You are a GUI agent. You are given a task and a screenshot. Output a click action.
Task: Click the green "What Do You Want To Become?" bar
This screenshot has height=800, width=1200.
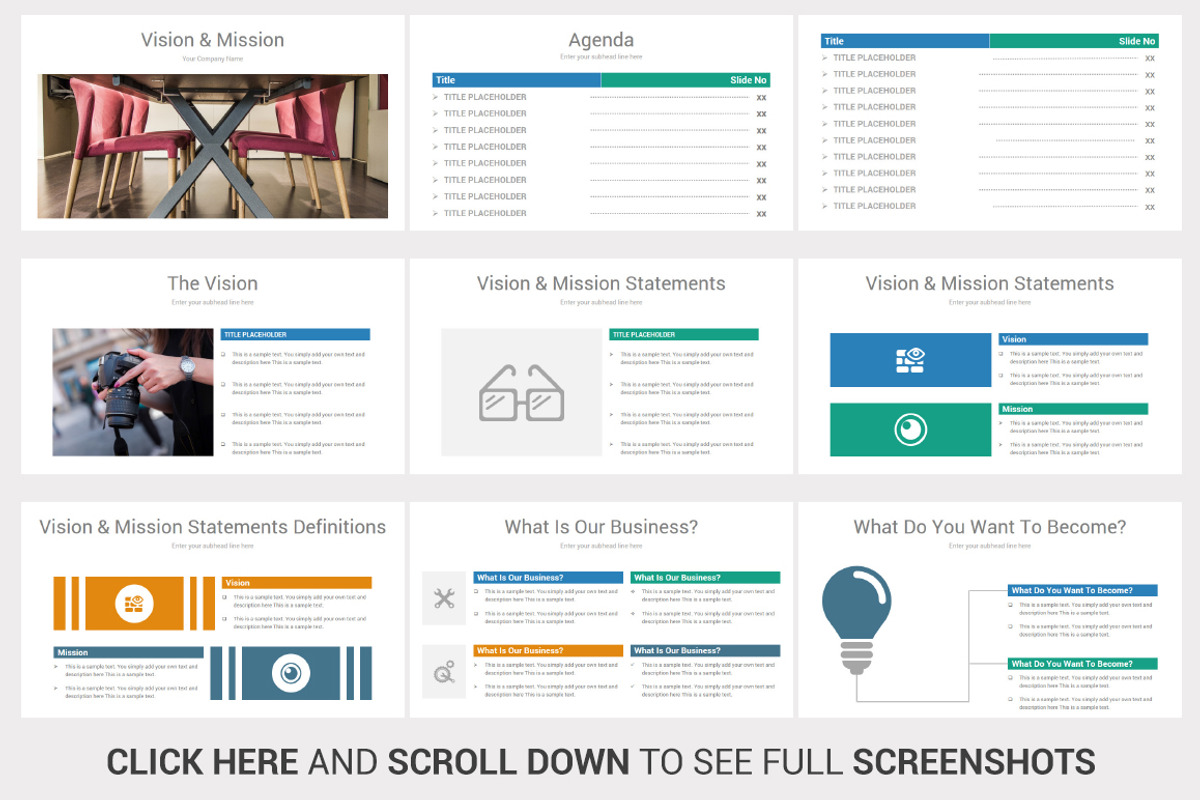coord(1083,663)
